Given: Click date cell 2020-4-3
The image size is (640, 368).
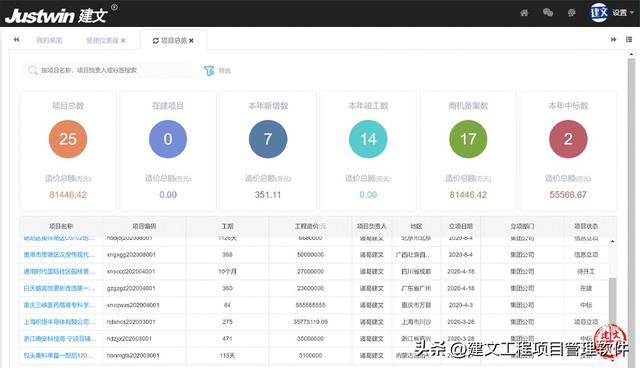Looking at the screenshot, I should point(461,305).
